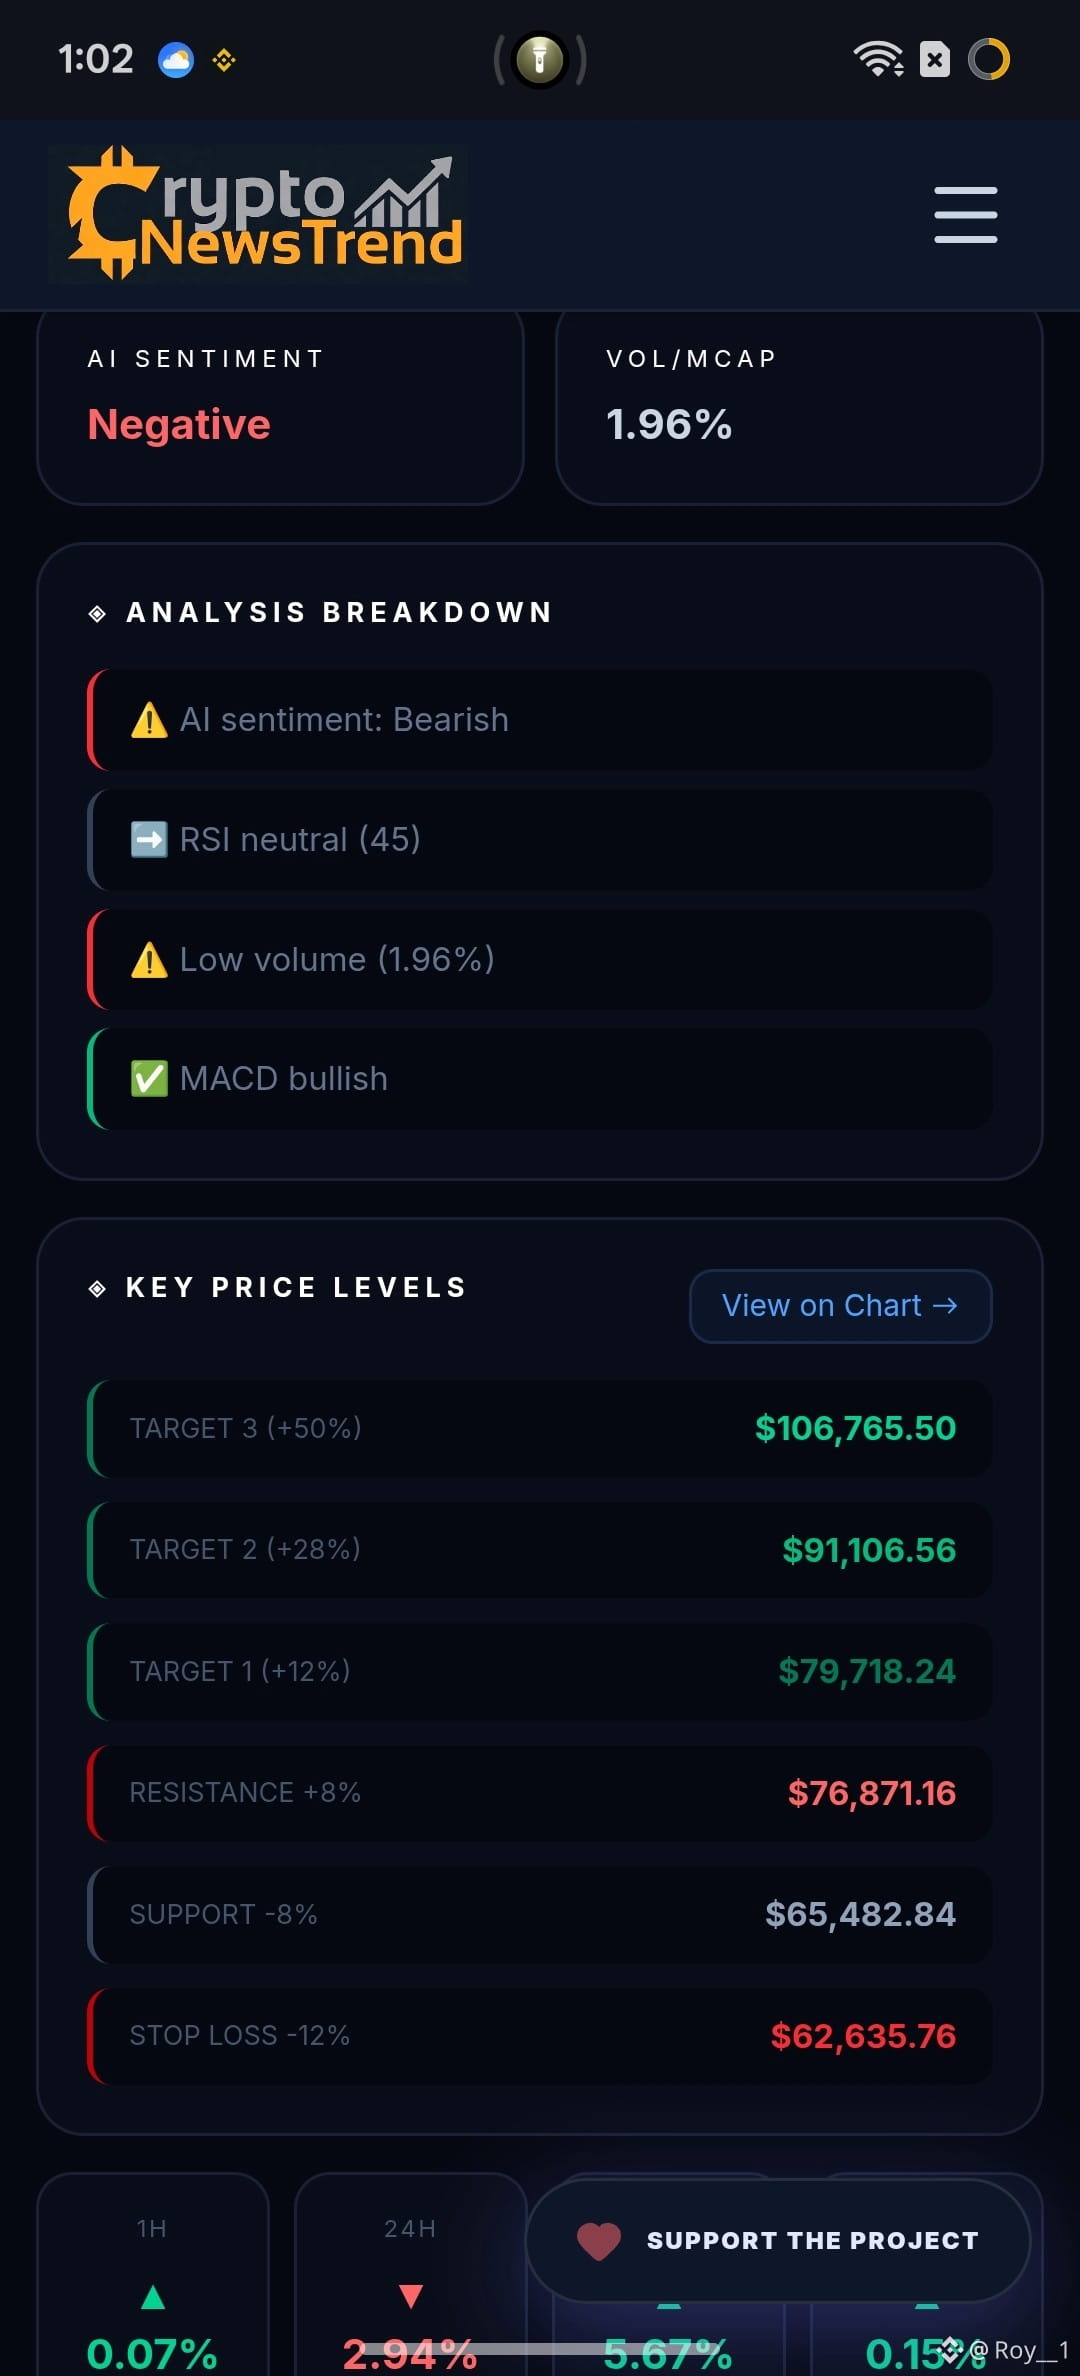Image resolution: width=1080 pixels, height=2376 pixels.
Task: Select the AI Sentiment Negative card
Action: [x=281, y=406]
